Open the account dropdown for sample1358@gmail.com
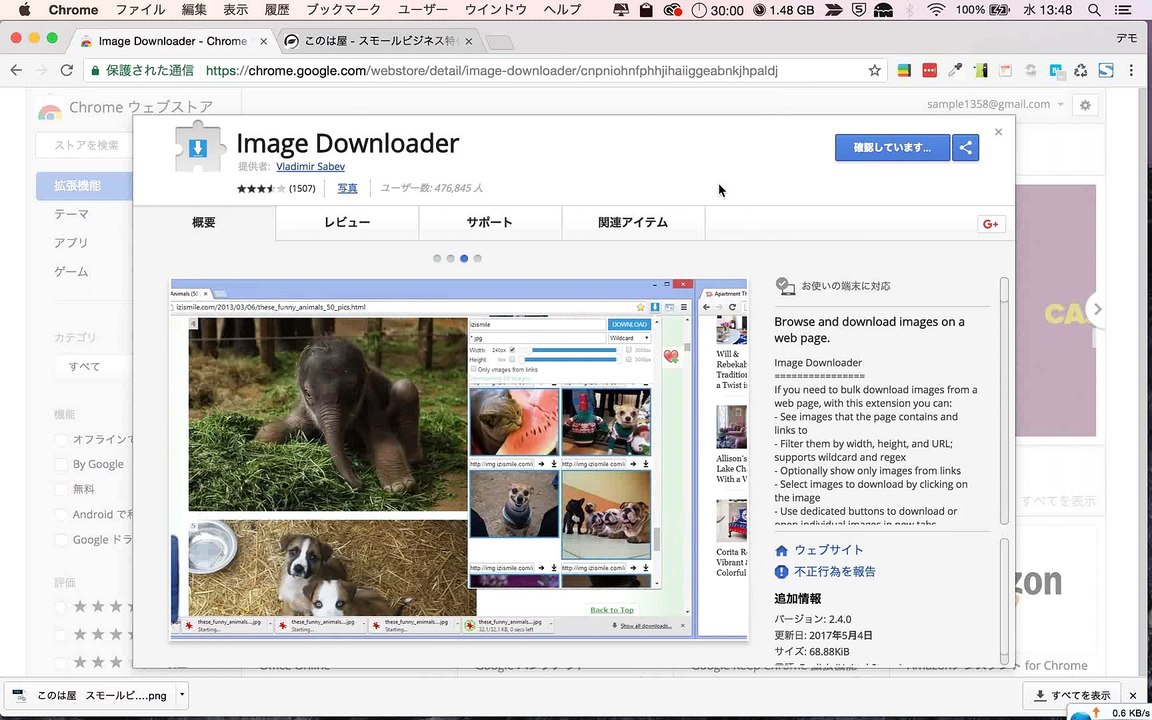The width and height of the screenshot is (1152, 720). [x=996, y=104]
